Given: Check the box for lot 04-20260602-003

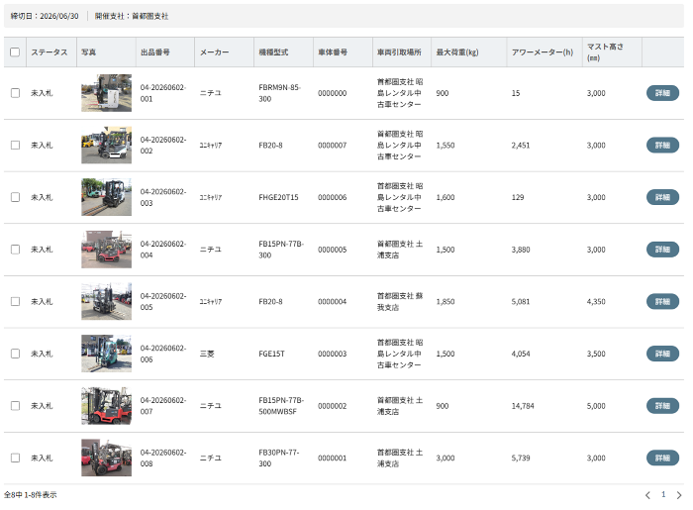Looking at the screenshot, I should pos(15,197).
